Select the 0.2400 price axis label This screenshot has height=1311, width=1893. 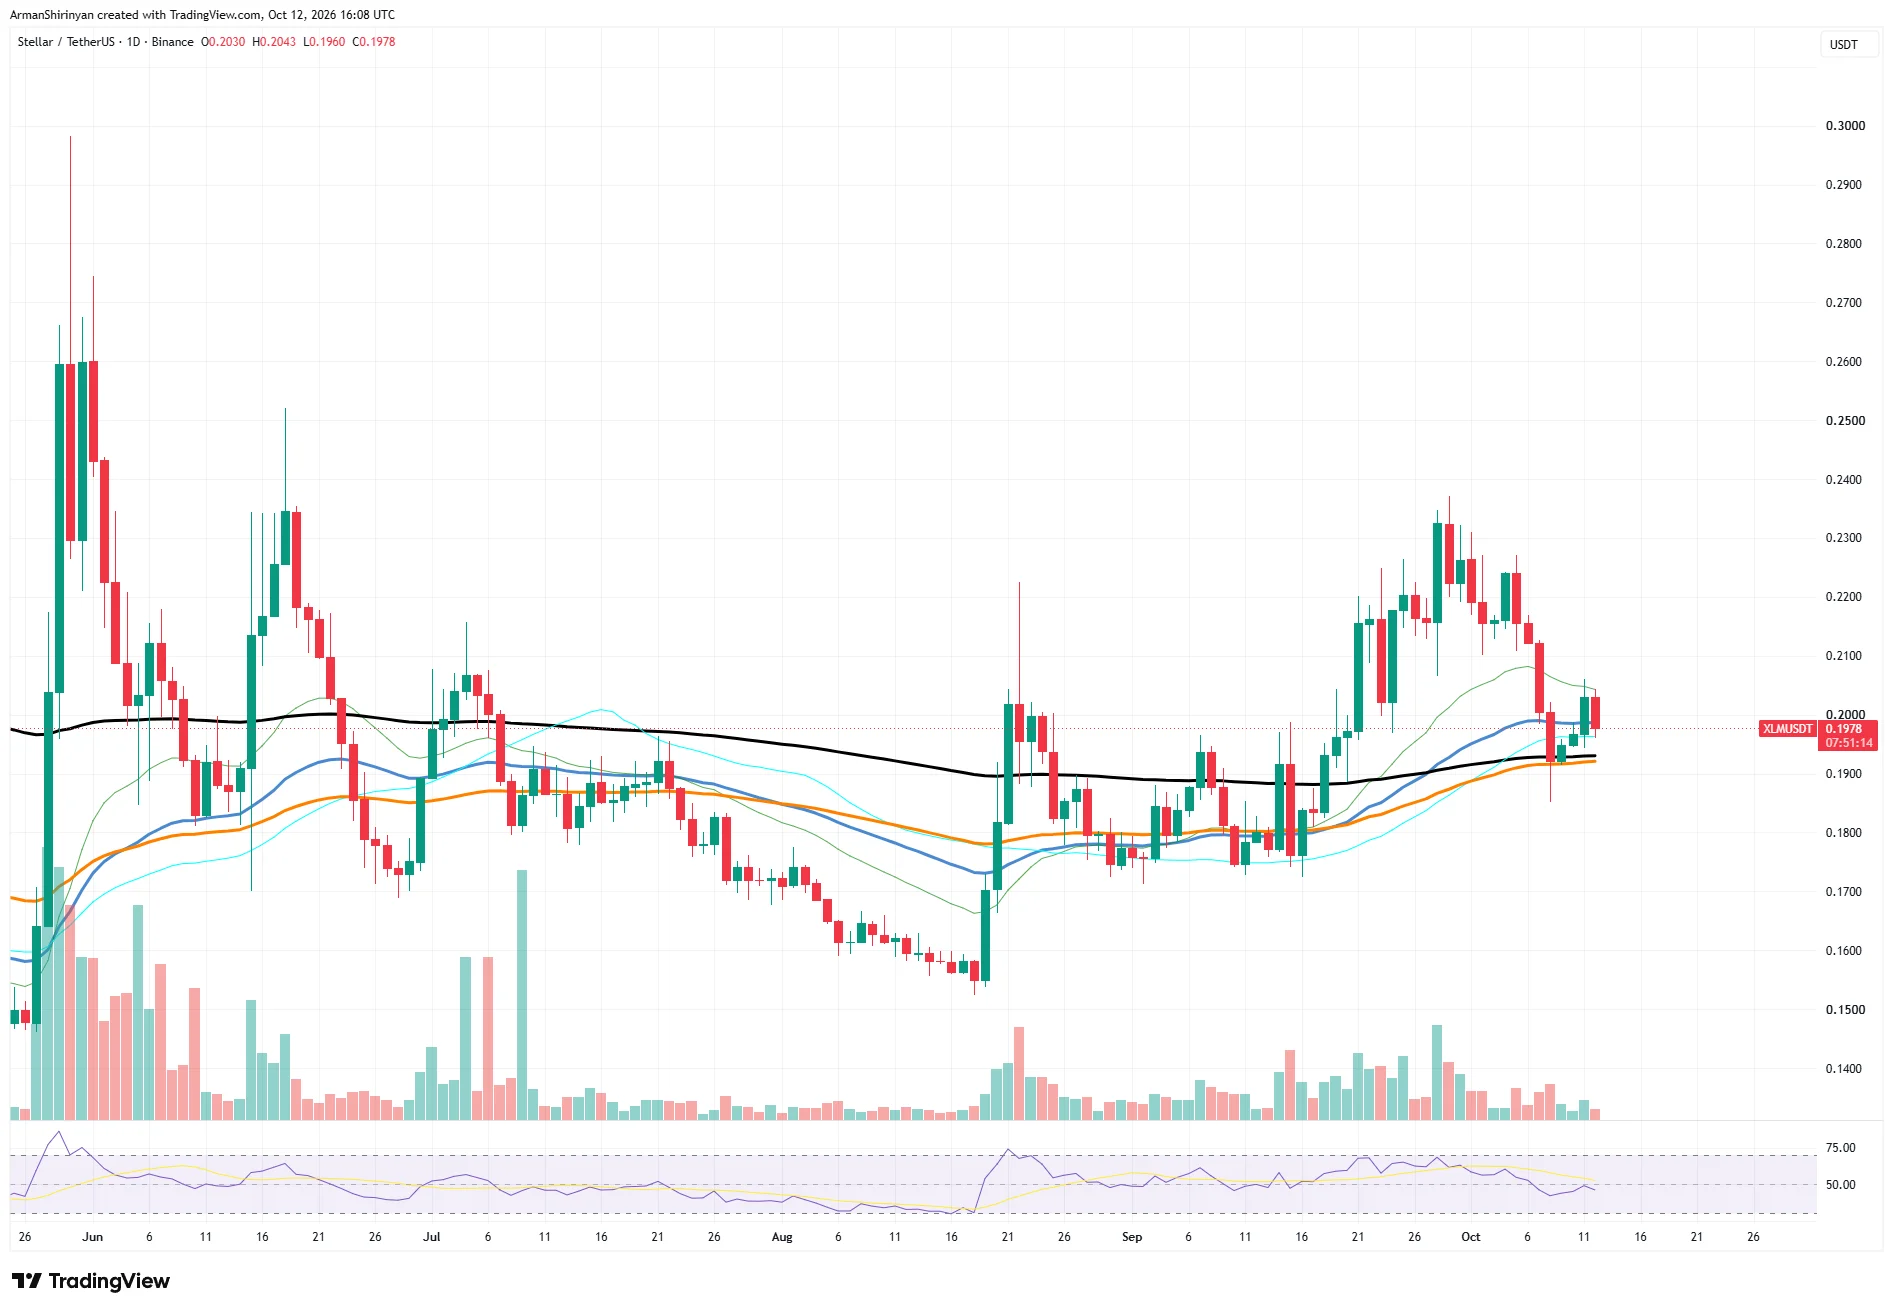1845,480
